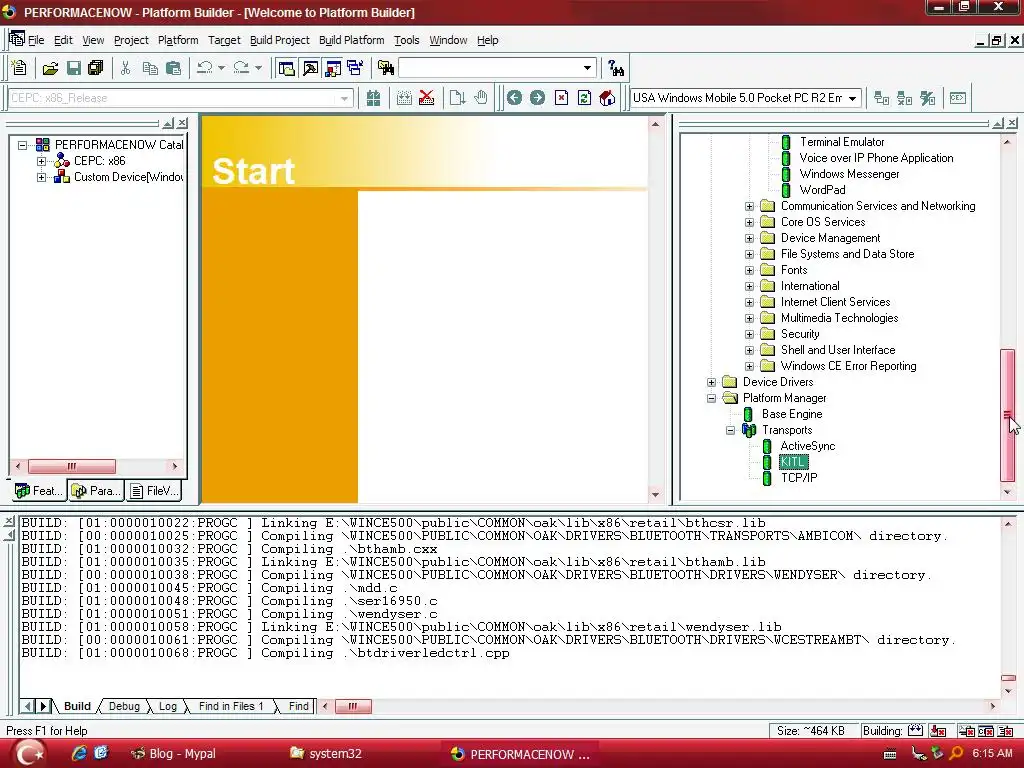Toggle the Output window hammer icon
1024x768 pixels.
click(x=310, y=68)
